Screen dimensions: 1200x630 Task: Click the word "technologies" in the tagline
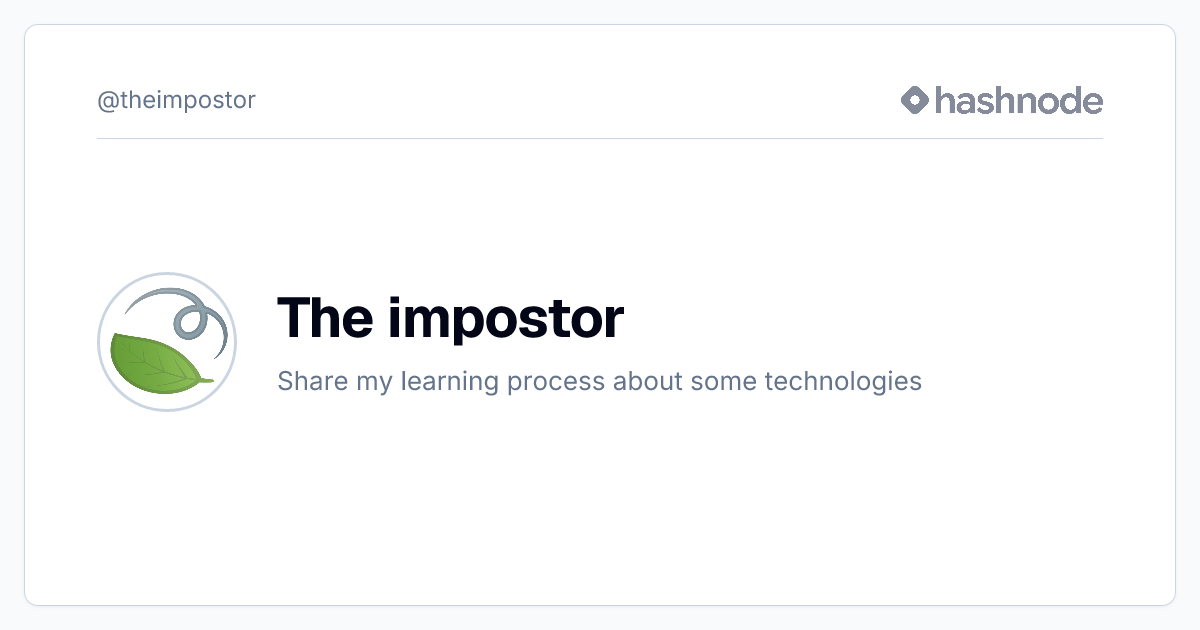click(843, 382)
